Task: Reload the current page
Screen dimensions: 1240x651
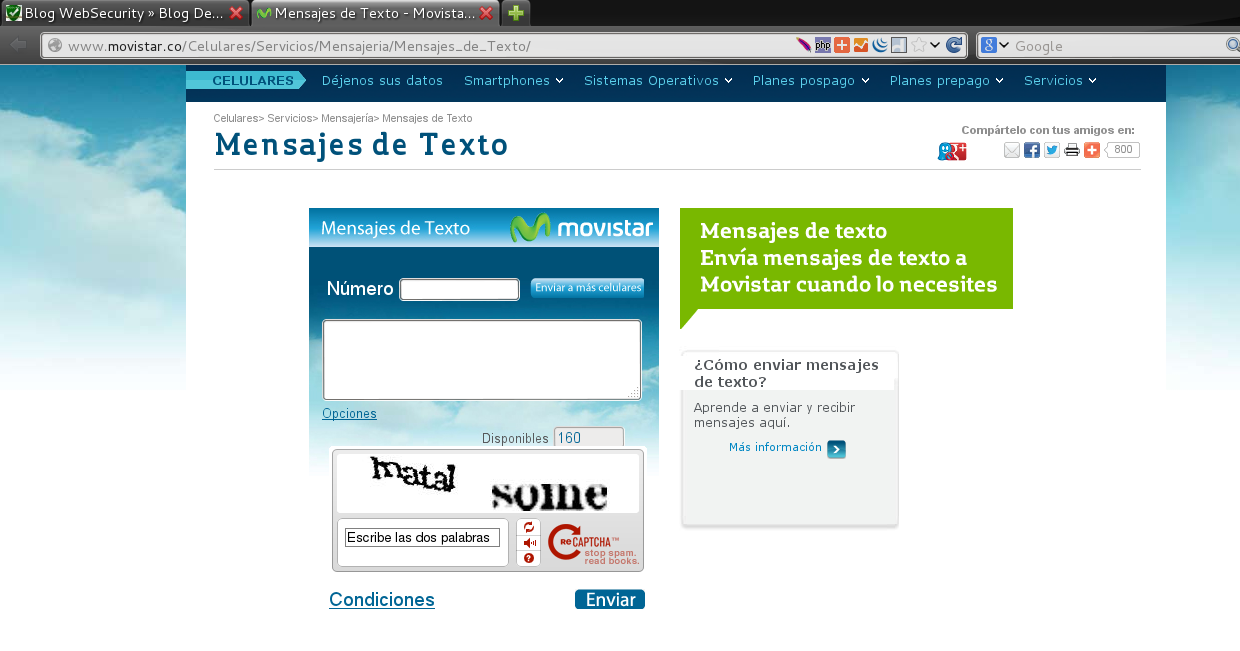Action: point(954,45)
